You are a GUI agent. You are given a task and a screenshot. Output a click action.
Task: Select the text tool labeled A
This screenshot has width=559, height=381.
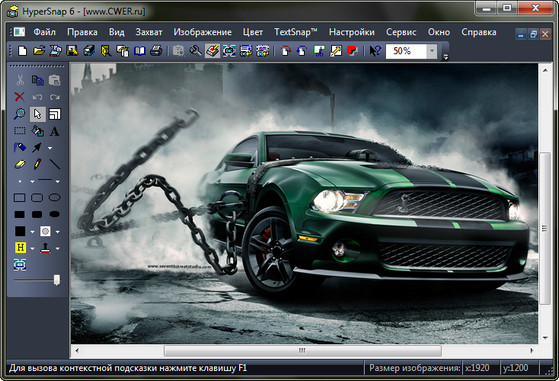54,131
